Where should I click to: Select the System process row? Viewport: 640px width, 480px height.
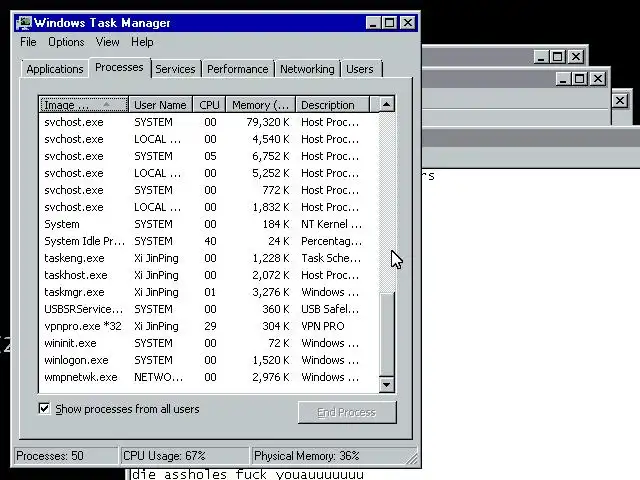[x=209, y=224]
